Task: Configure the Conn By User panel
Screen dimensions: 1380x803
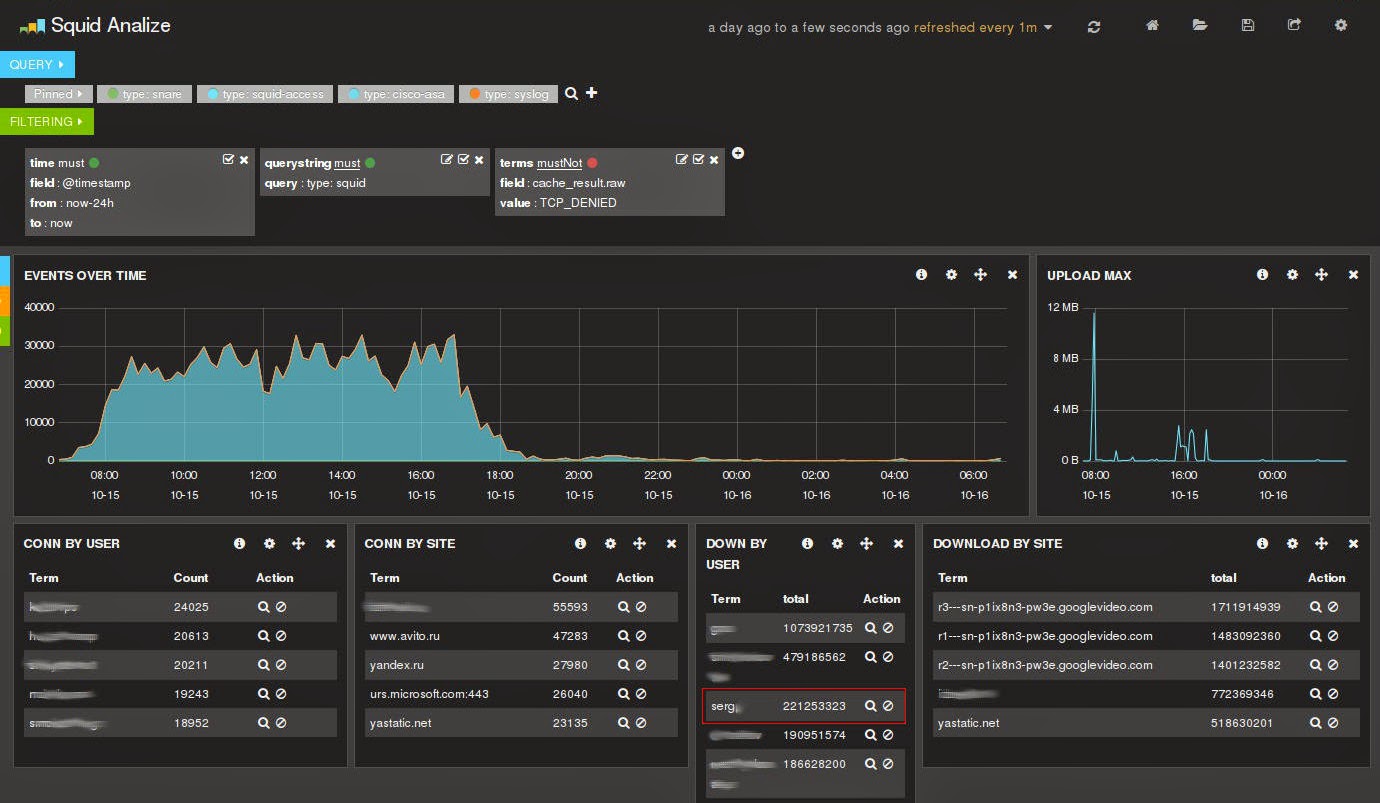Action: (269, 543)
